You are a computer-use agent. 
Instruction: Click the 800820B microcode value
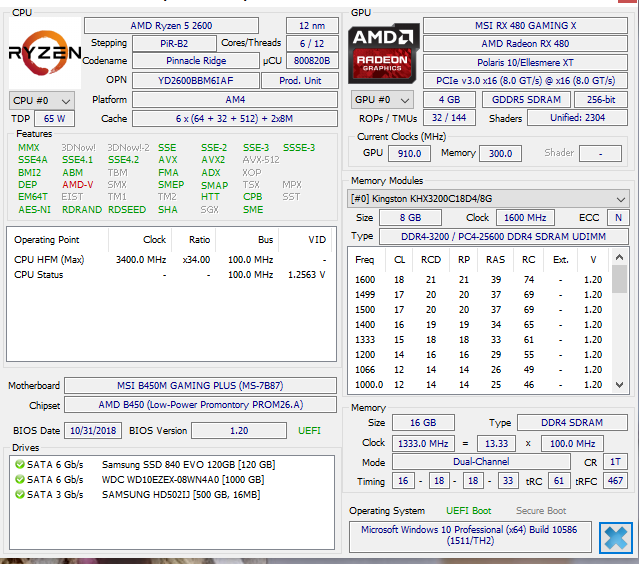312,61
